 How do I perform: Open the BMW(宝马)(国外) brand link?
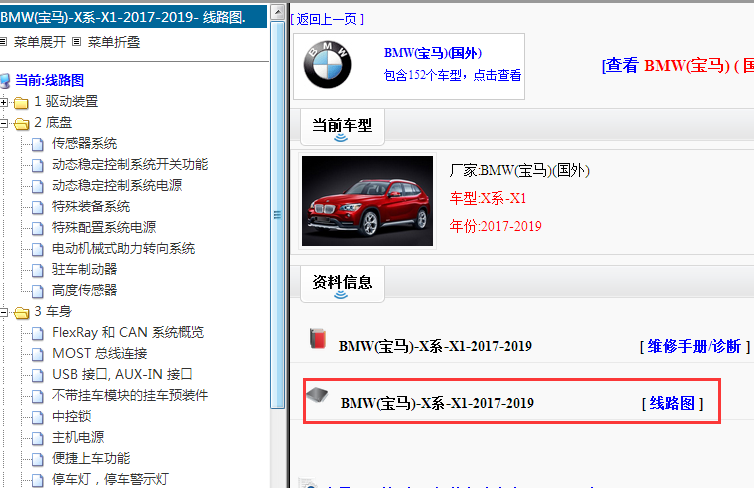[433, 53]
